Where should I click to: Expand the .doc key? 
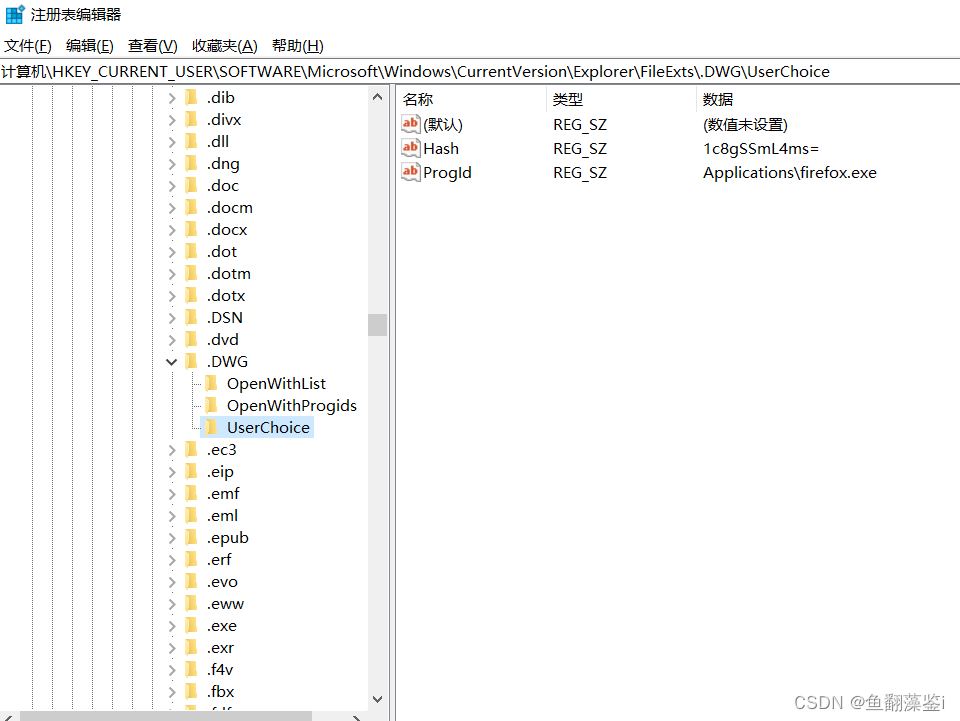pyautogui.click(x=172, y=186)
